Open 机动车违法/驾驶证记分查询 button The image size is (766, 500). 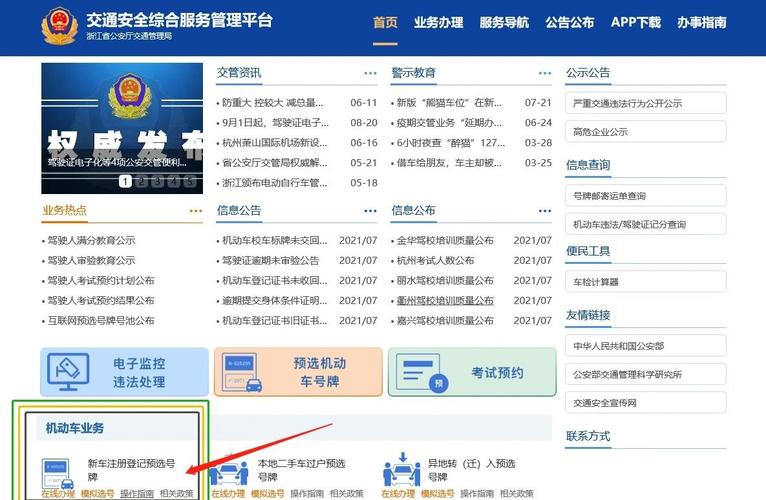pyautogui.click(x=645, y=224)
